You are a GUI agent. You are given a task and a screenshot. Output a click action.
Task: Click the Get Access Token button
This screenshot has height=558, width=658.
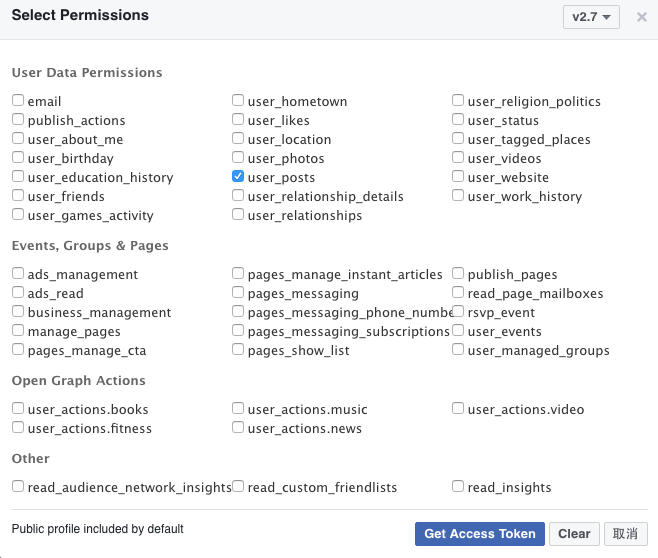(480, 534)
